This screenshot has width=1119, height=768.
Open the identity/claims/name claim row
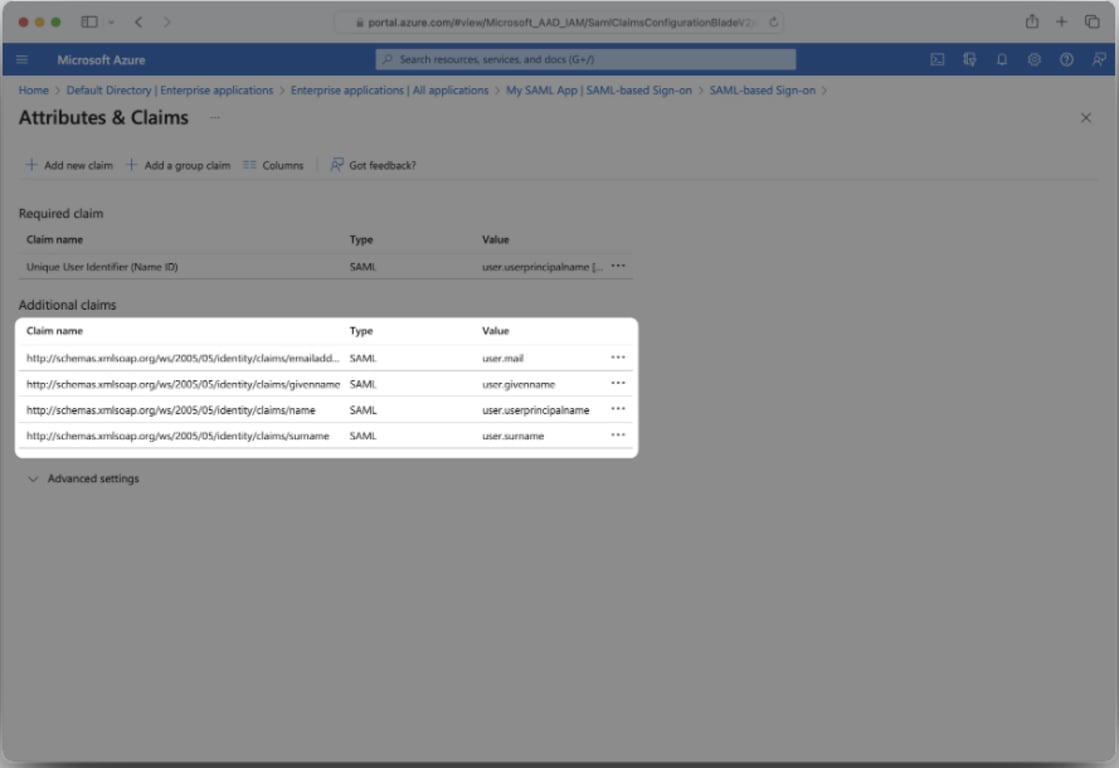[x=325, y=410]
